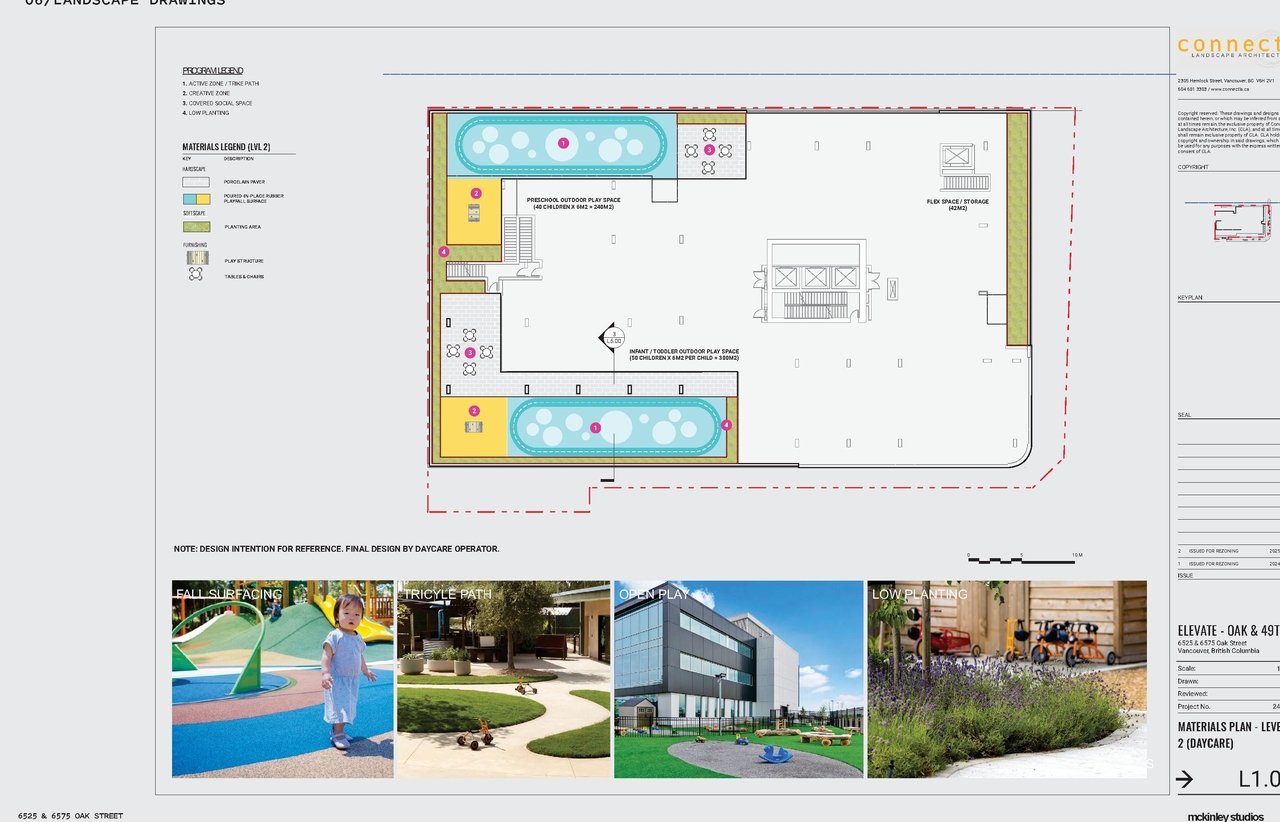The height and width of the screenshot is (822, 1280).
Task: Select '3. Covered Social Space' legend entry
Action: coord(217,103)
